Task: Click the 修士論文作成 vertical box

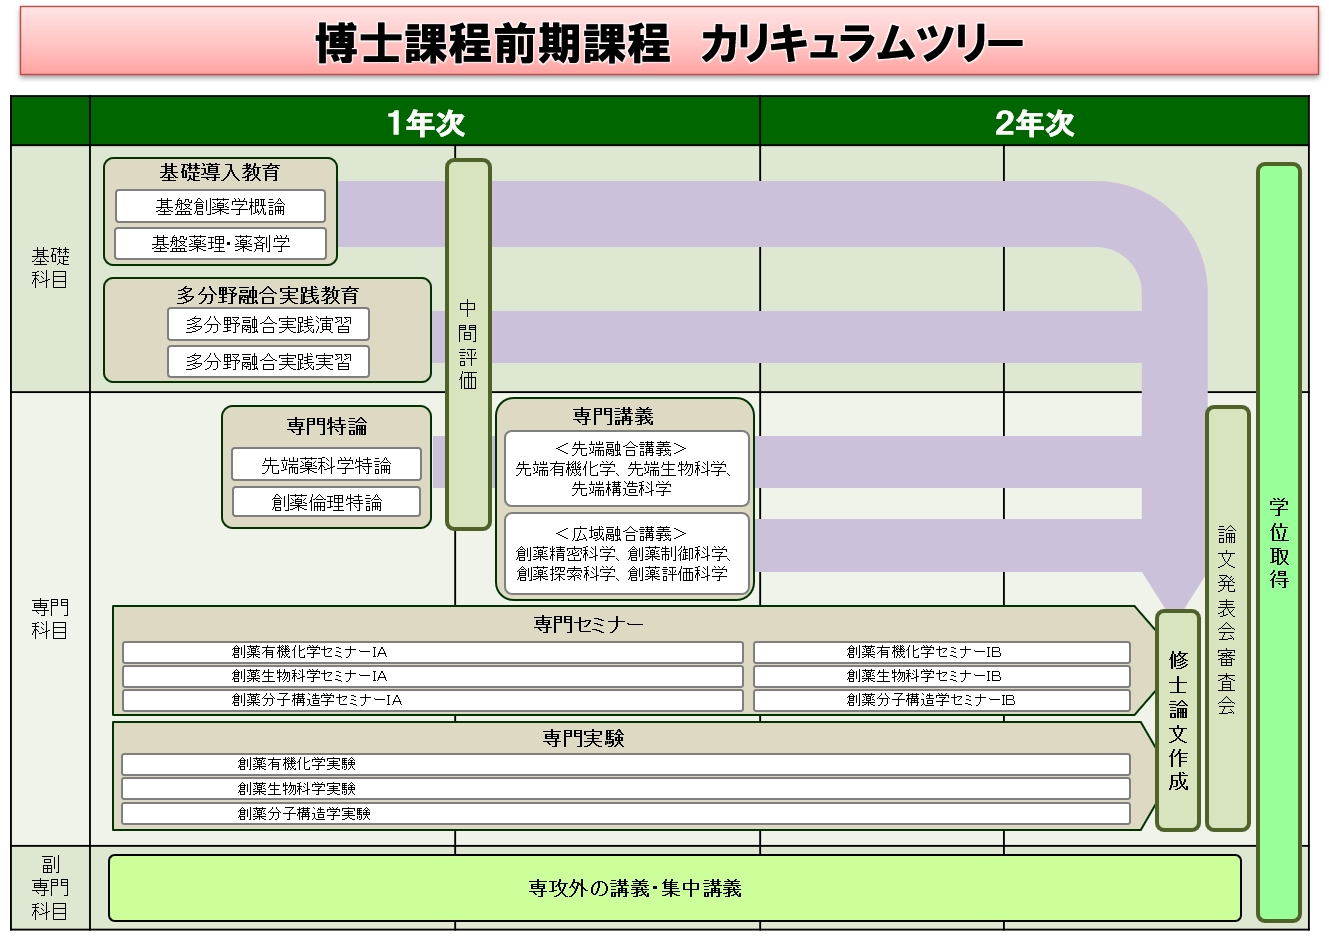Action: coord(1178,720)
